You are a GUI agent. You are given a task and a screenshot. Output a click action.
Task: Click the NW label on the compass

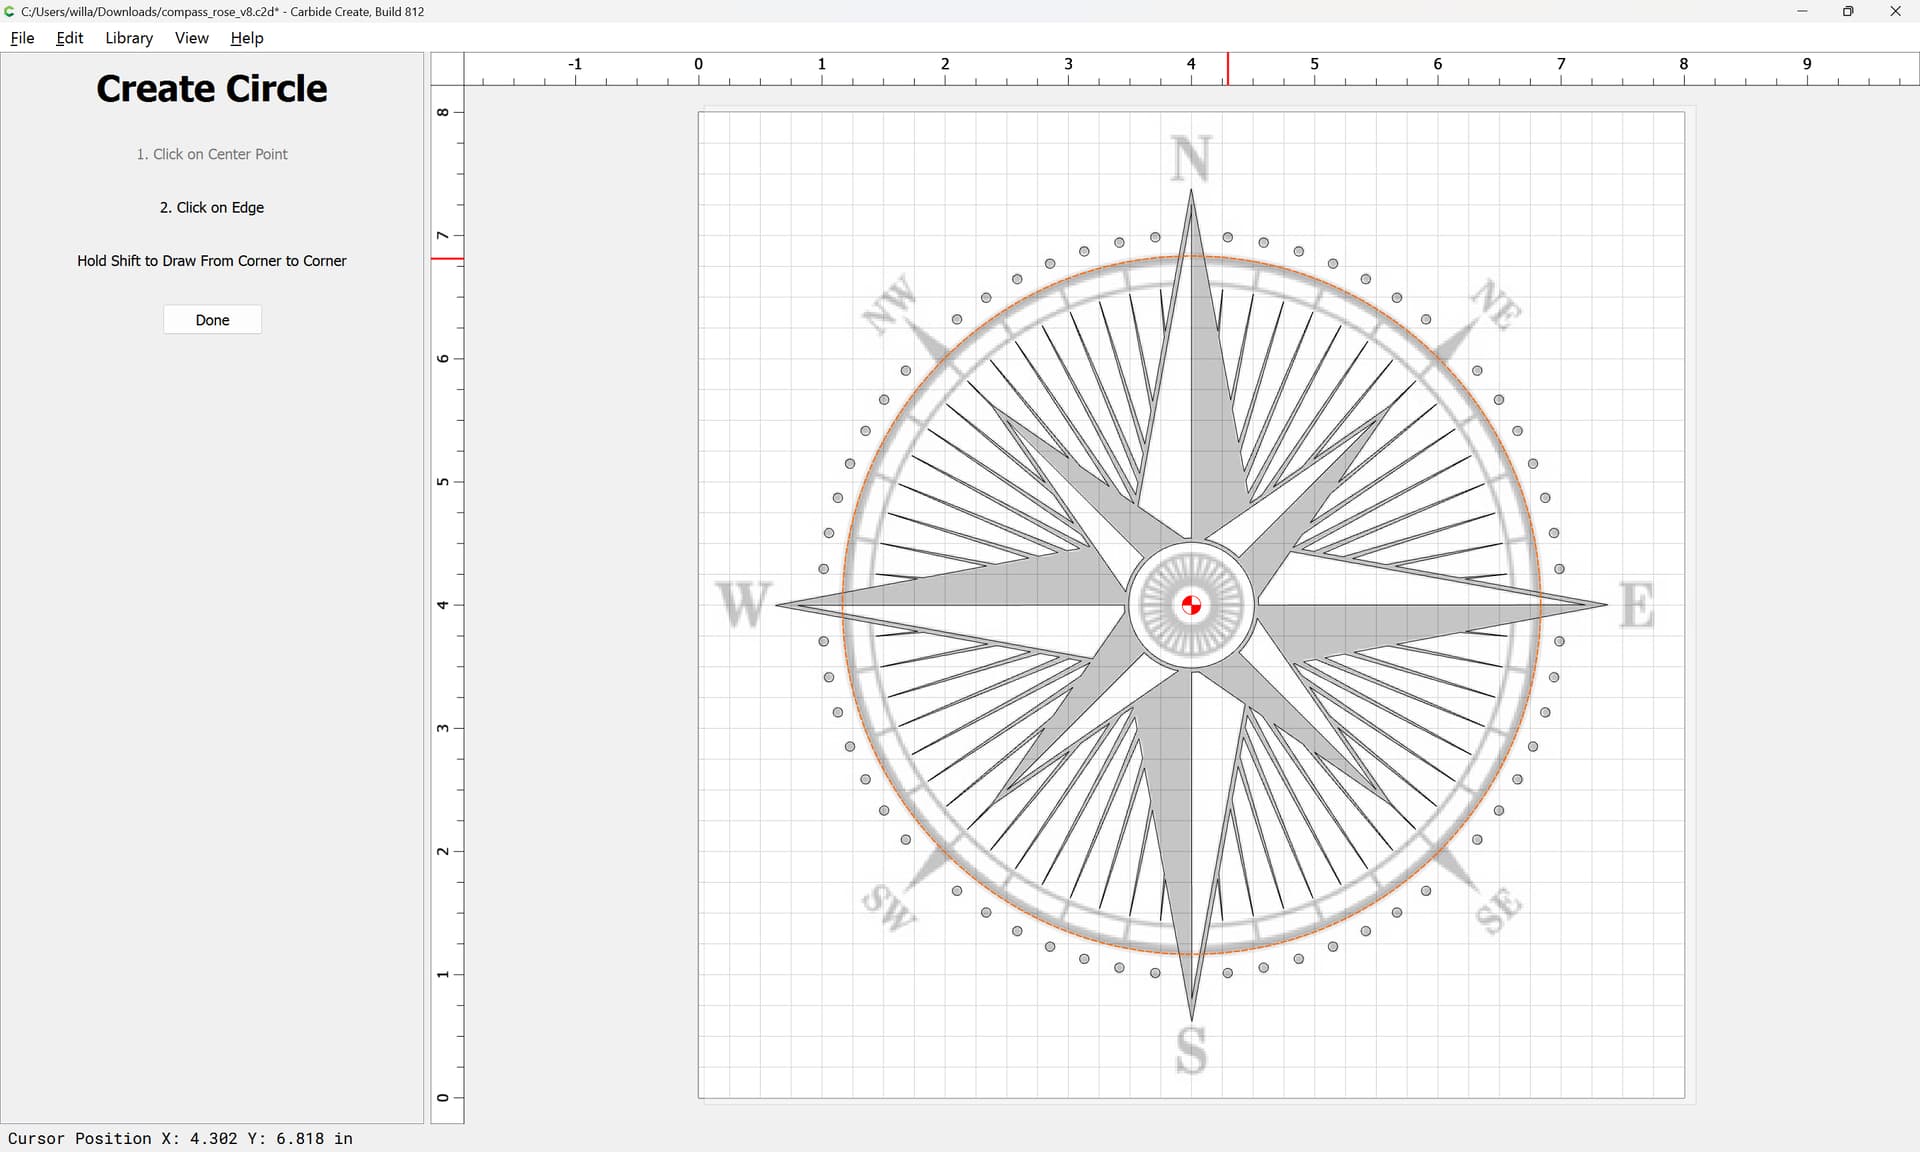tap(889, 304)
